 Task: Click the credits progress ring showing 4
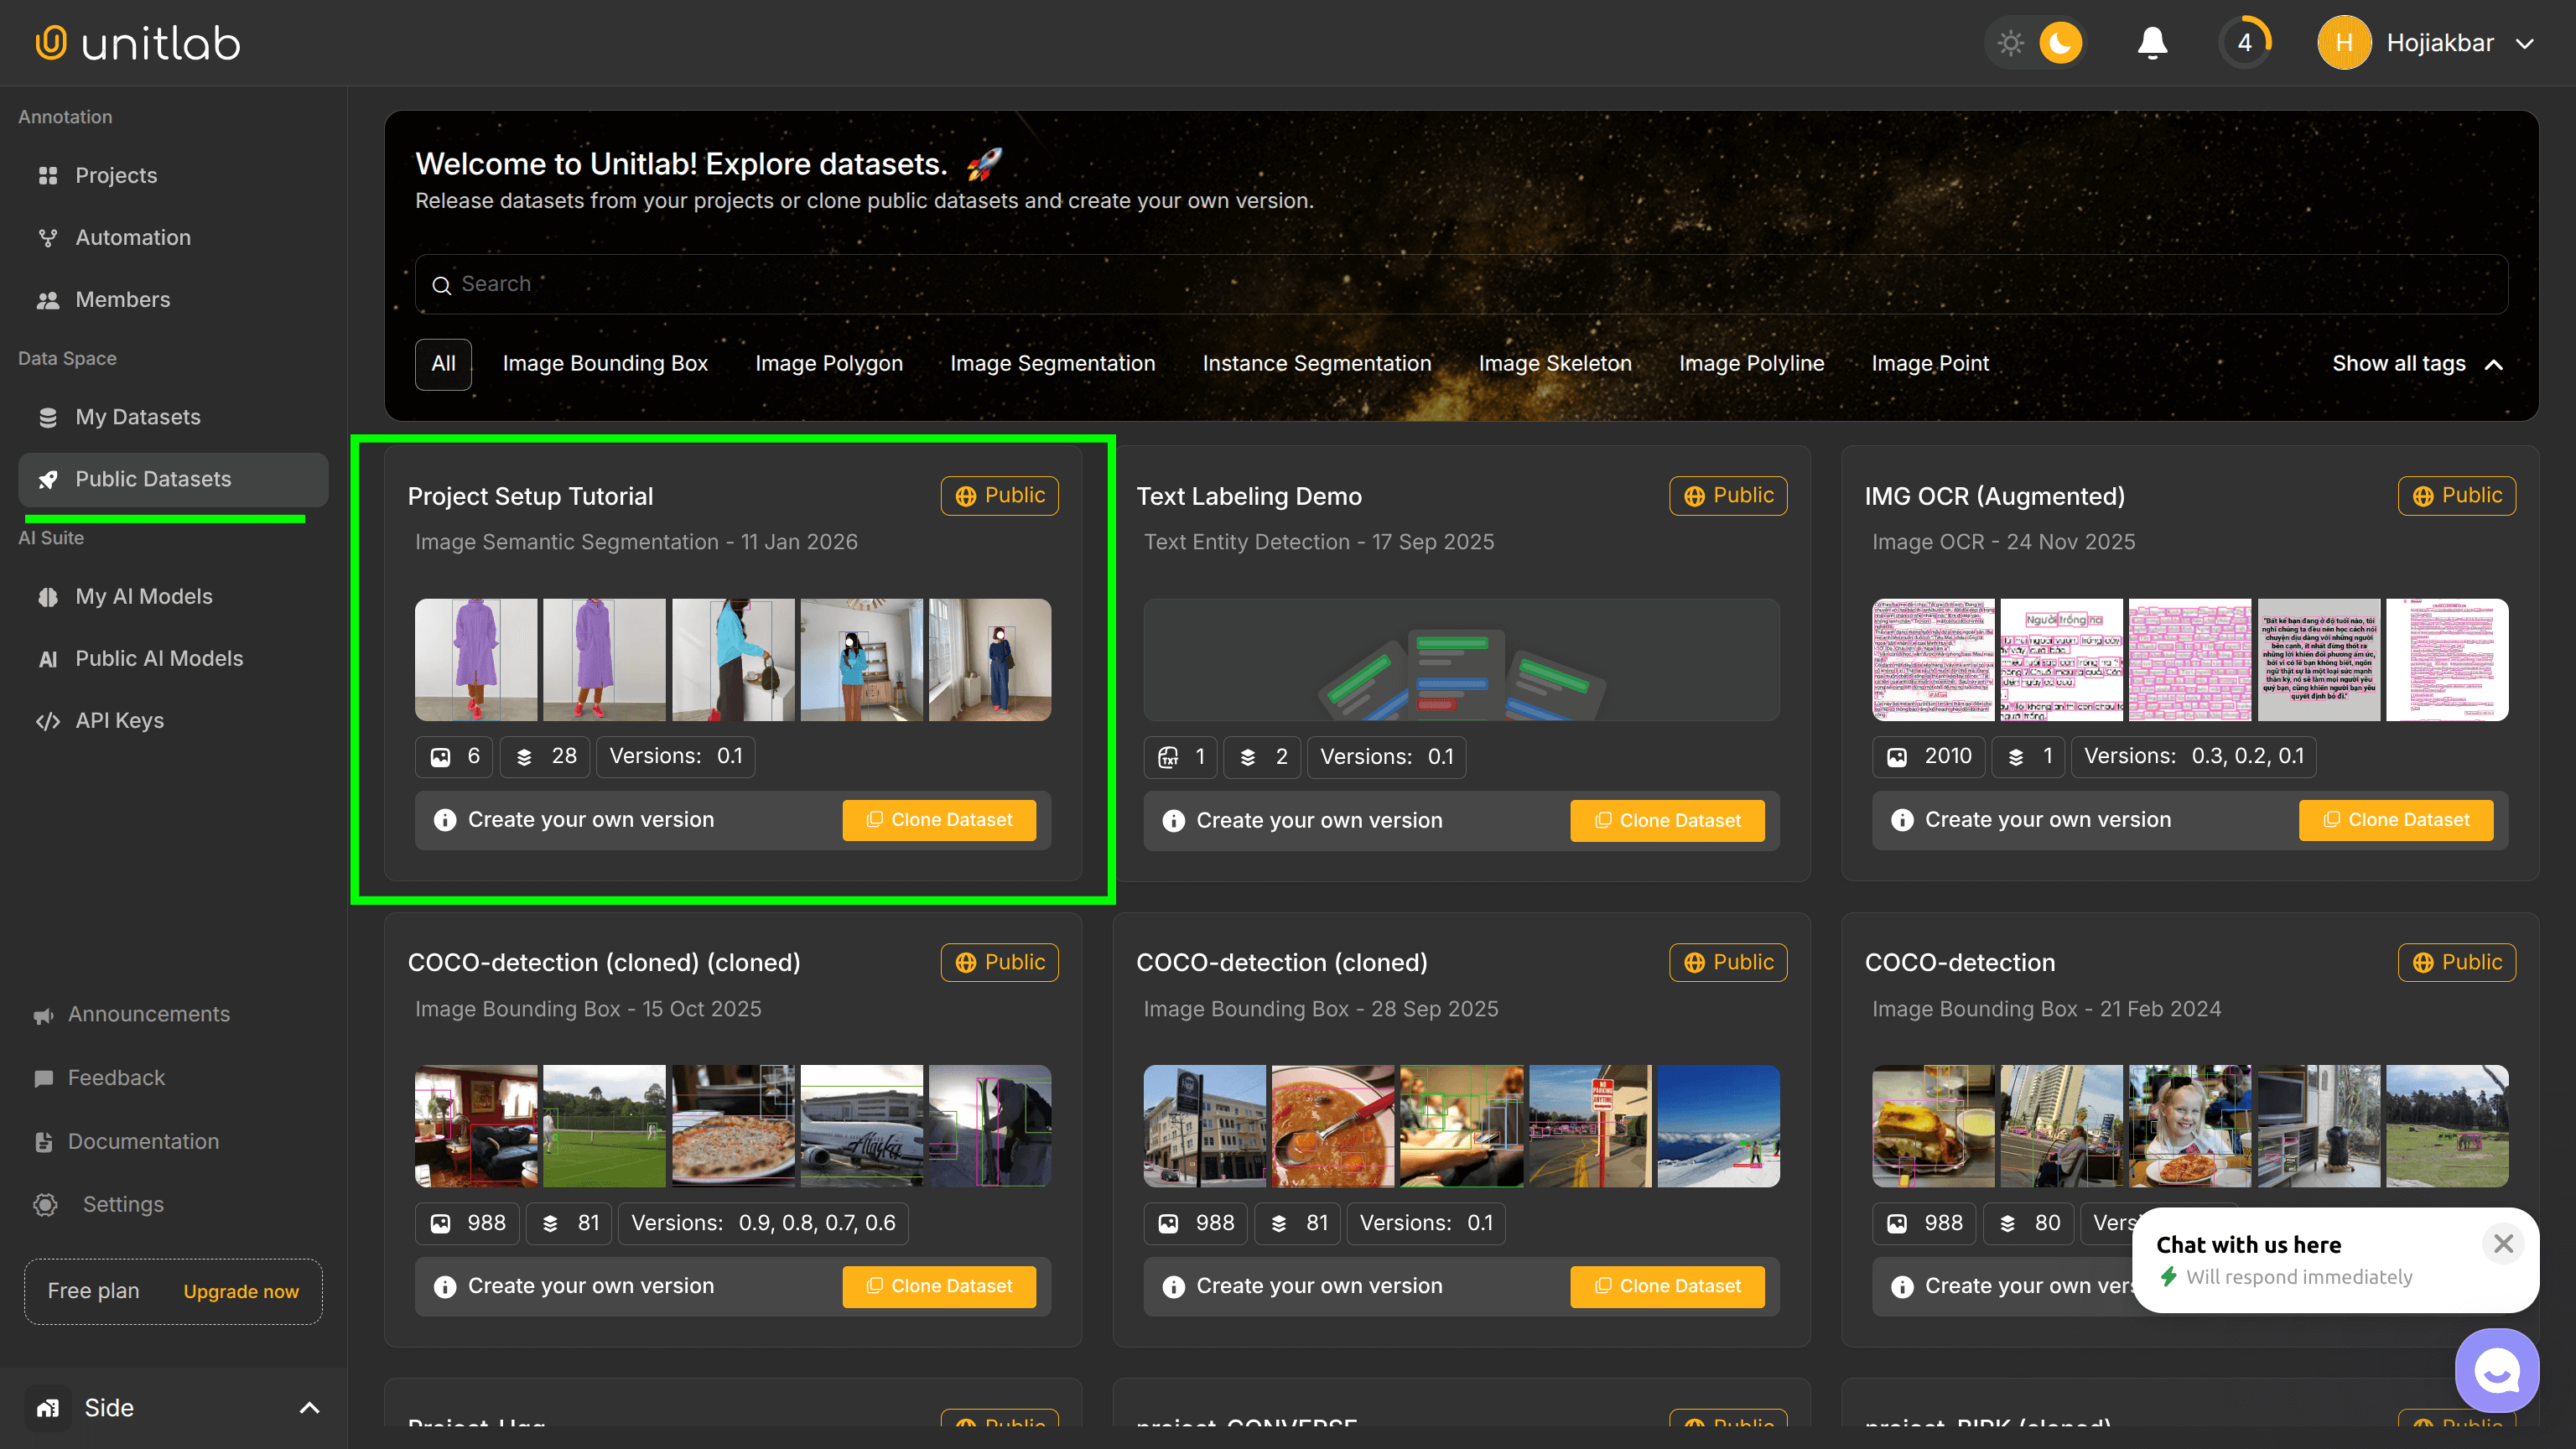2245,43
